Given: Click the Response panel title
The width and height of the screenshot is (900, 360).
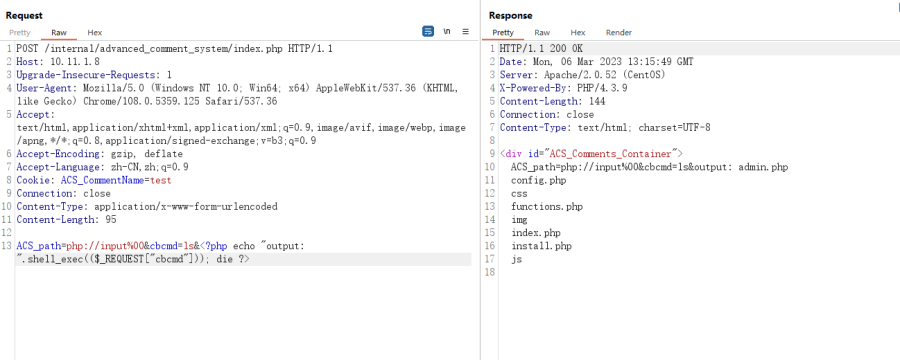Looking at the screenshot, I should (x=510, y=16).
